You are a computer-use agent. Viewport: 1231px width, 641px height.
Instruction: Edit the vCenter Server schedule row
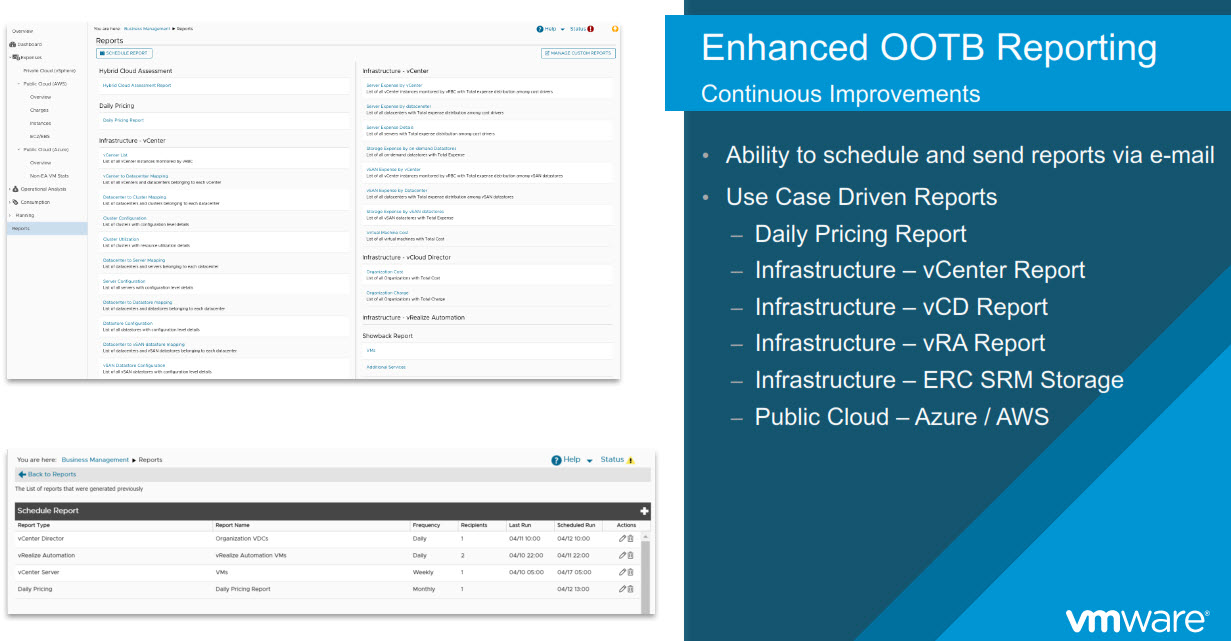click(622, 572)
